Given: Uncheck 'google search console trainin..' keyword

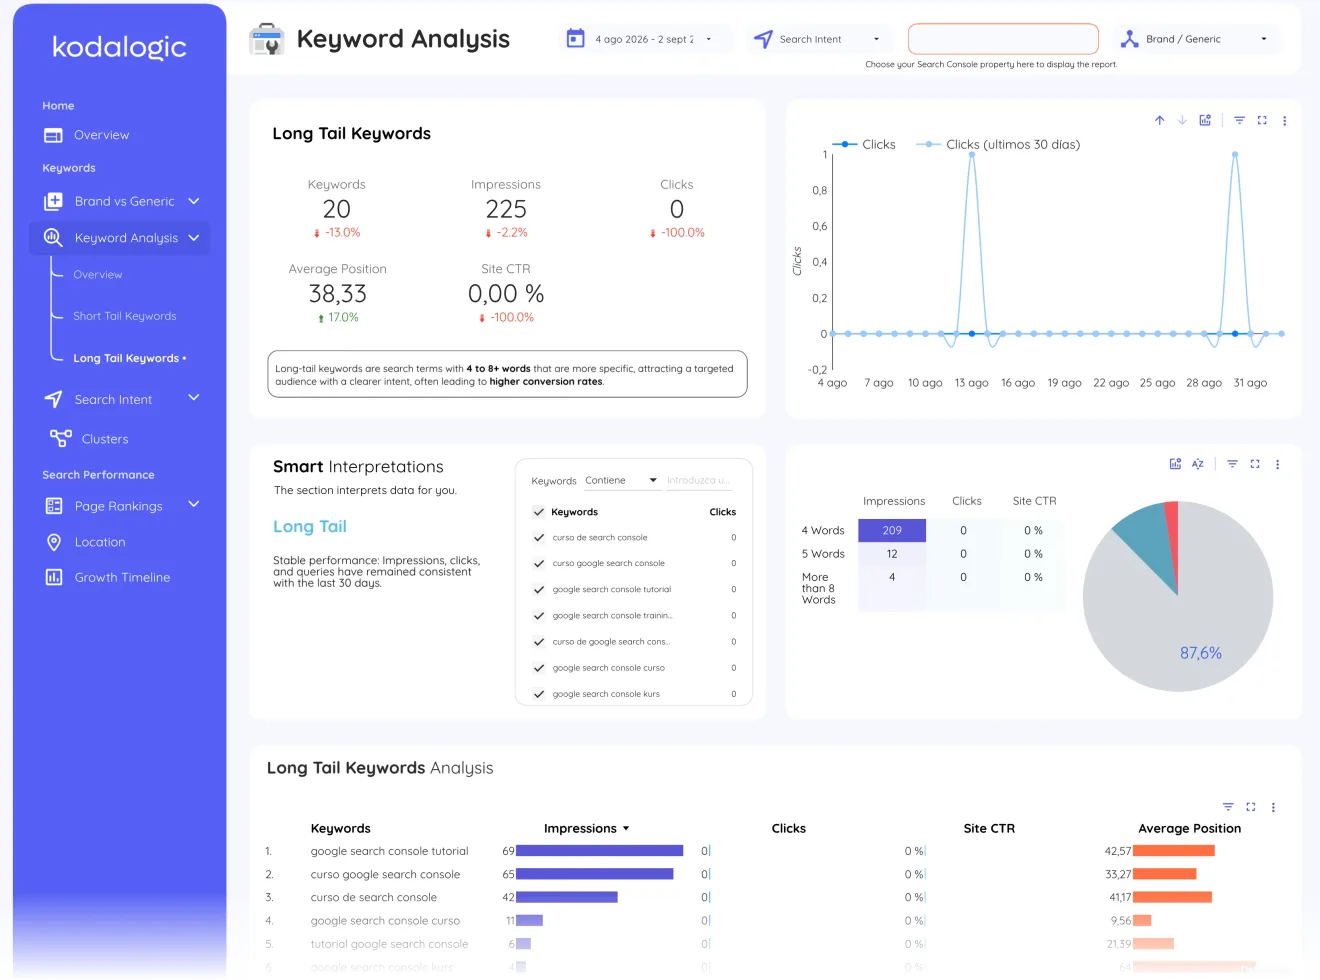Looking at the screenshot, I should (x=539, y=616).
